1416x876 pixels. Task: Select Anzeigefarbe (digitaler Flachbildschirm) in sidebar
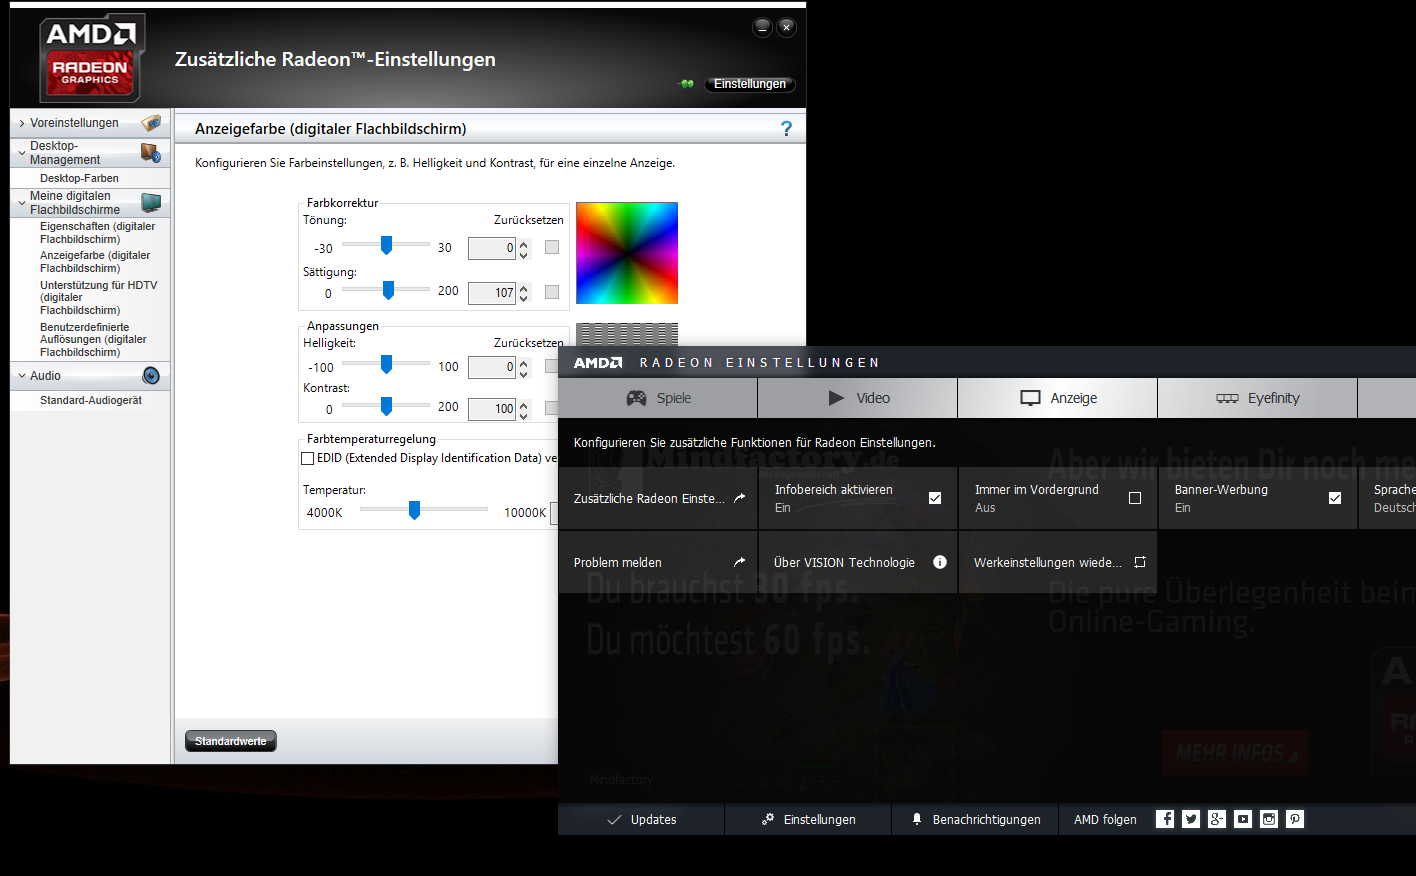95,262
